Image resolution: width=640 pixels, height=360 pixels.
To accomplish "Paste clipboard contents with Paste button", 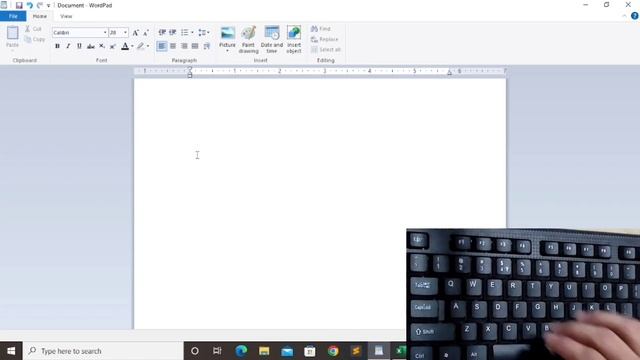I will pos(12,38).
